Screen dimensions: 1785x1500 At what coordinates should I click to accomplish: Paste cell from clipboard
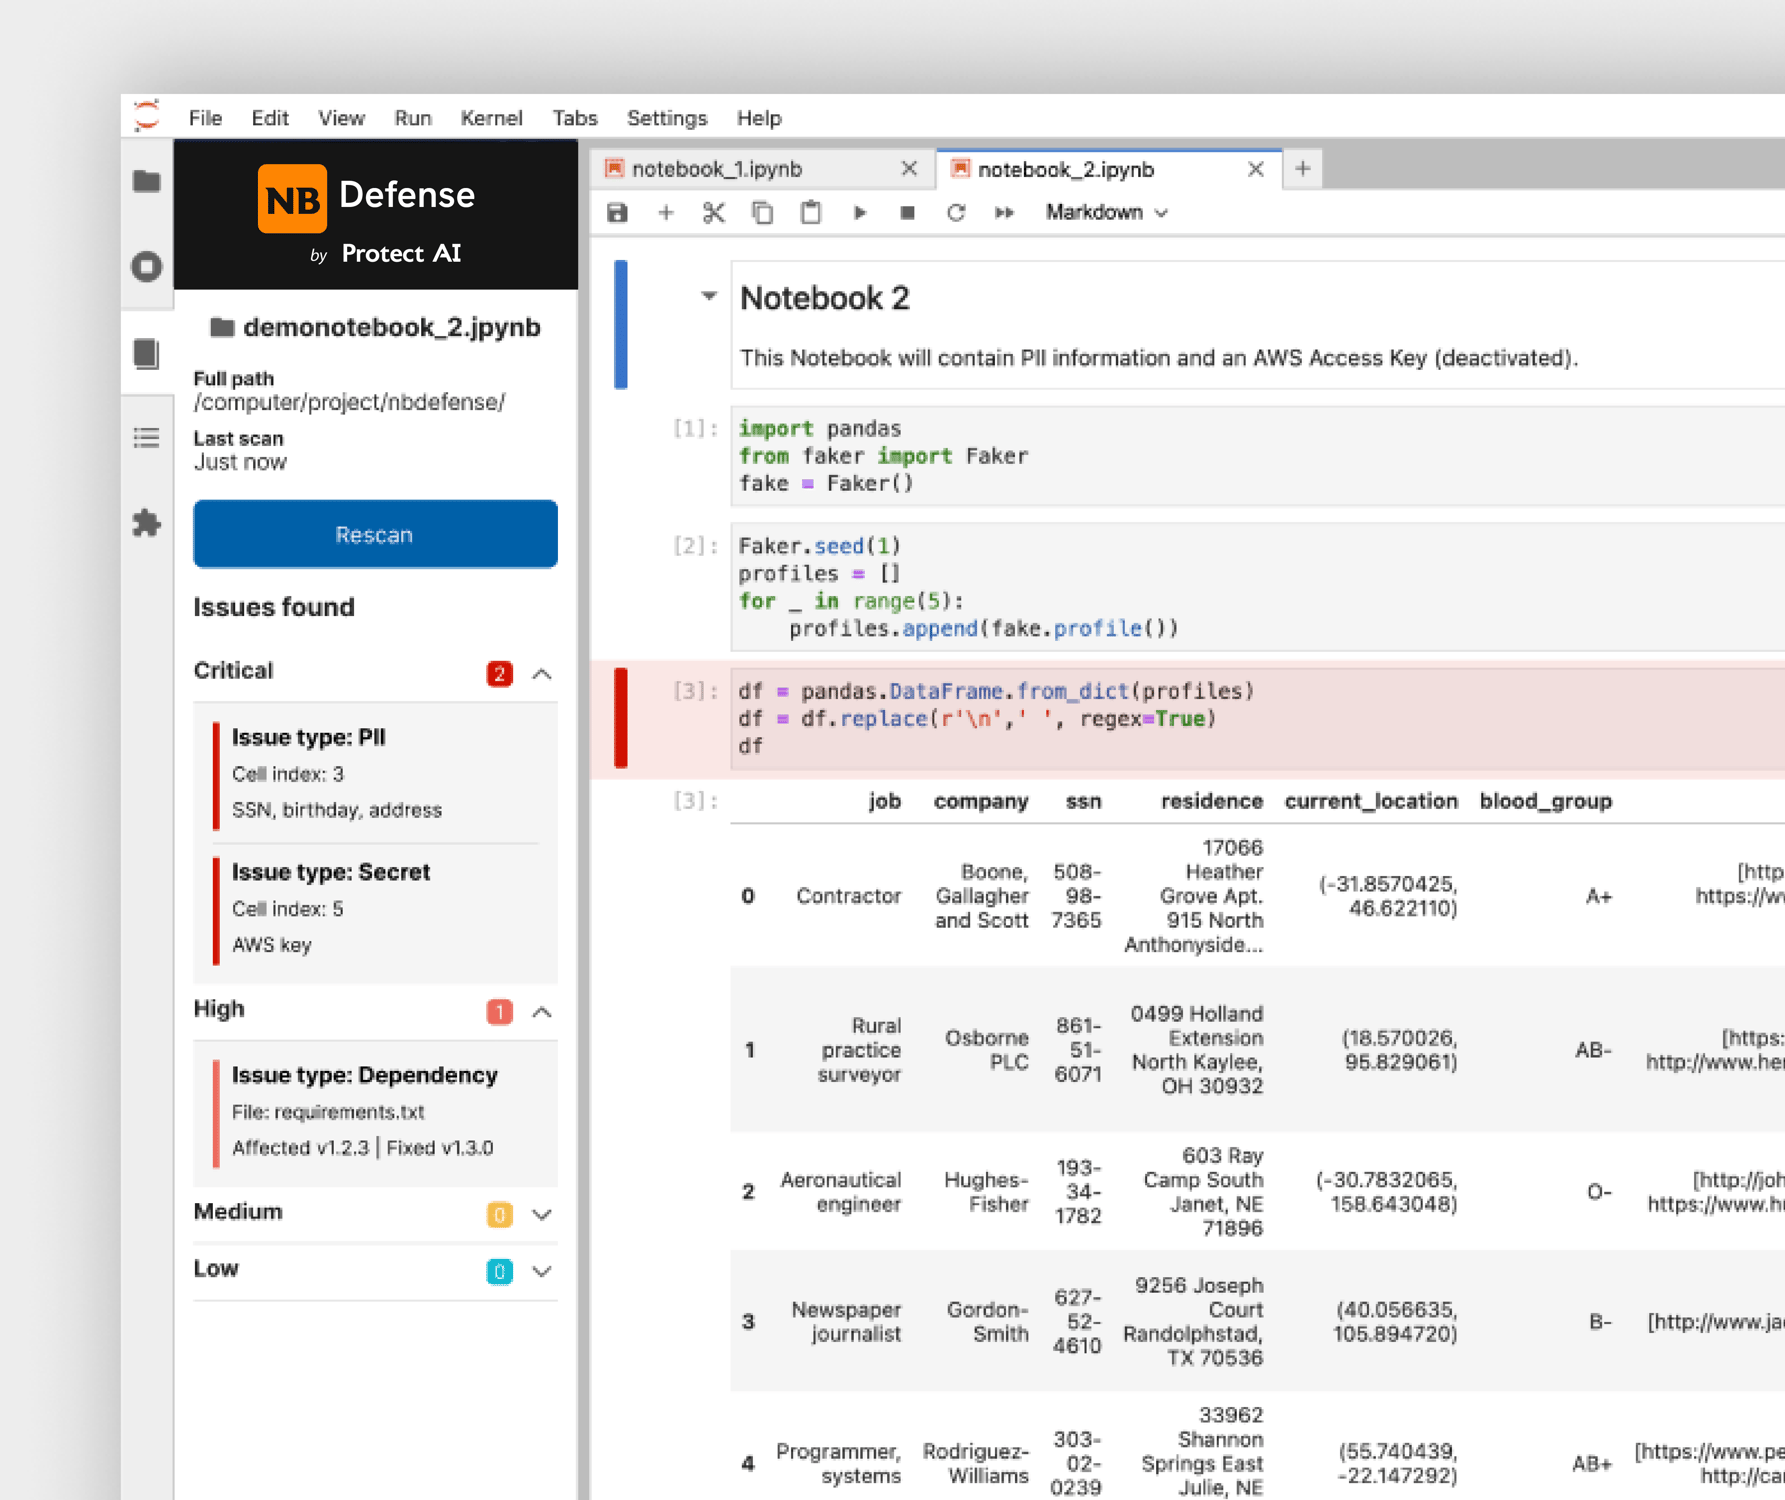click(811, 212)
